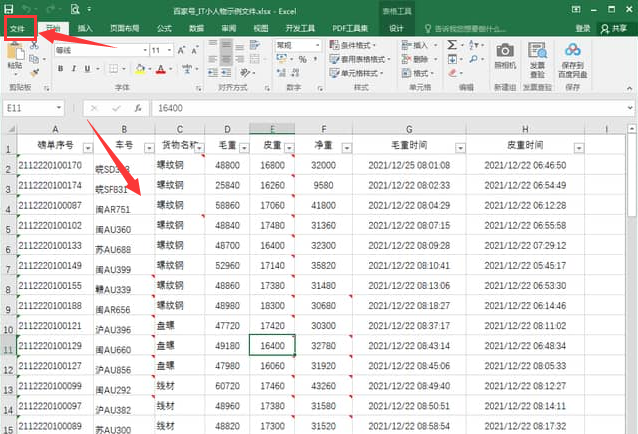This screenshot has height=434, width=638.
Task: Toggle Italic formatting
Action: 76,69
